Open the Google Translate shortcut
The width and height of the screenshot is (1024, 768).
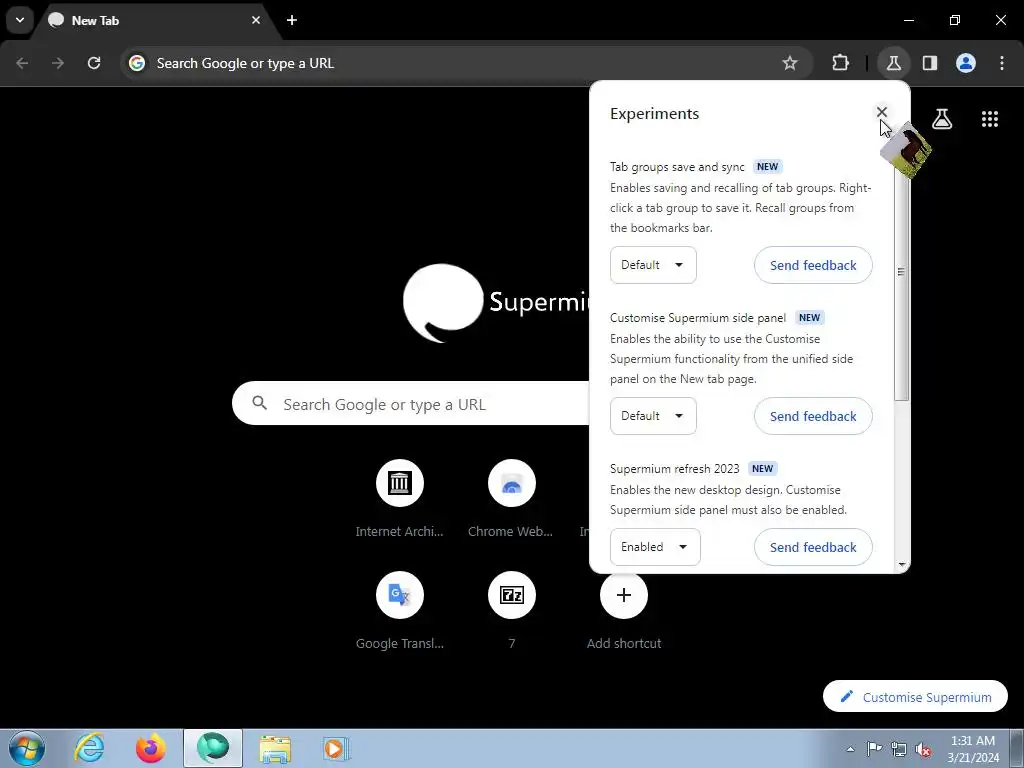(x=400, y=595)
